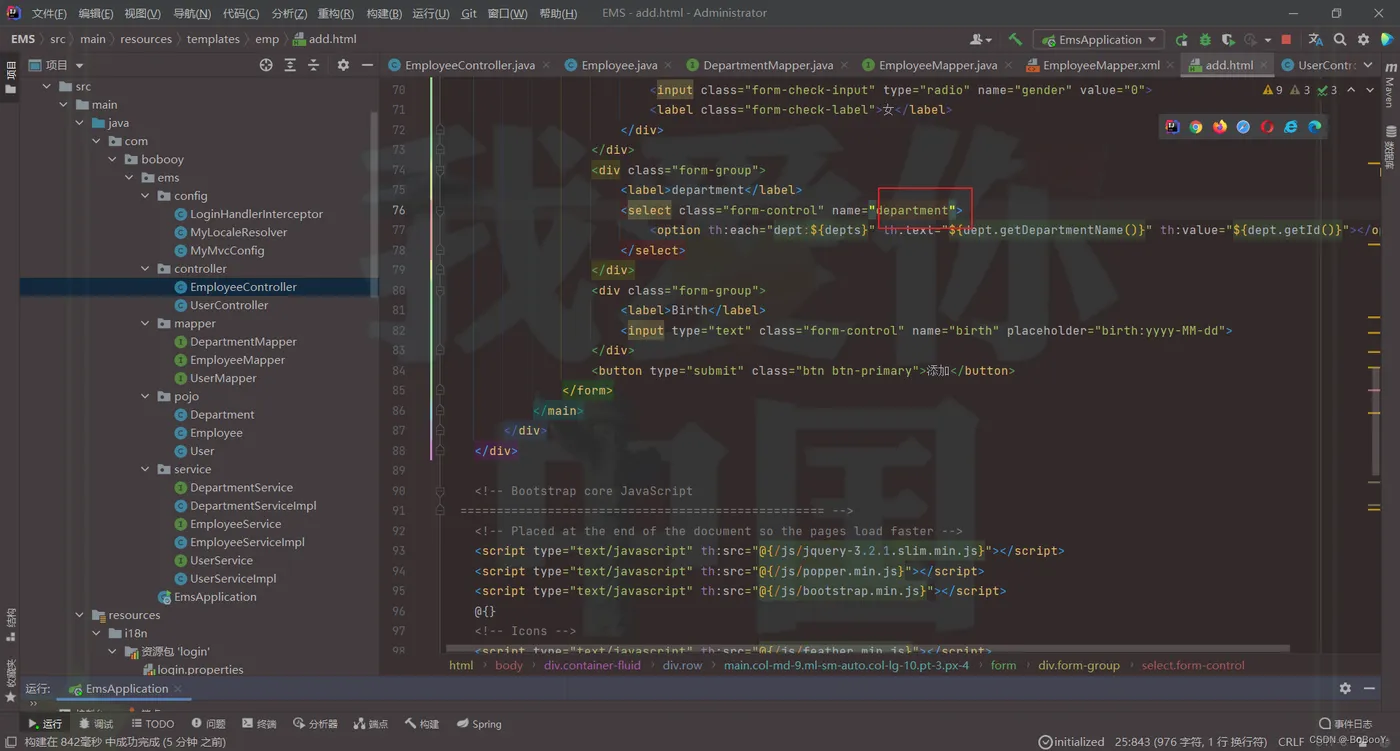Close the add.html editor tab
The width and height of the screenshot is (1400, 751).
1264,65
